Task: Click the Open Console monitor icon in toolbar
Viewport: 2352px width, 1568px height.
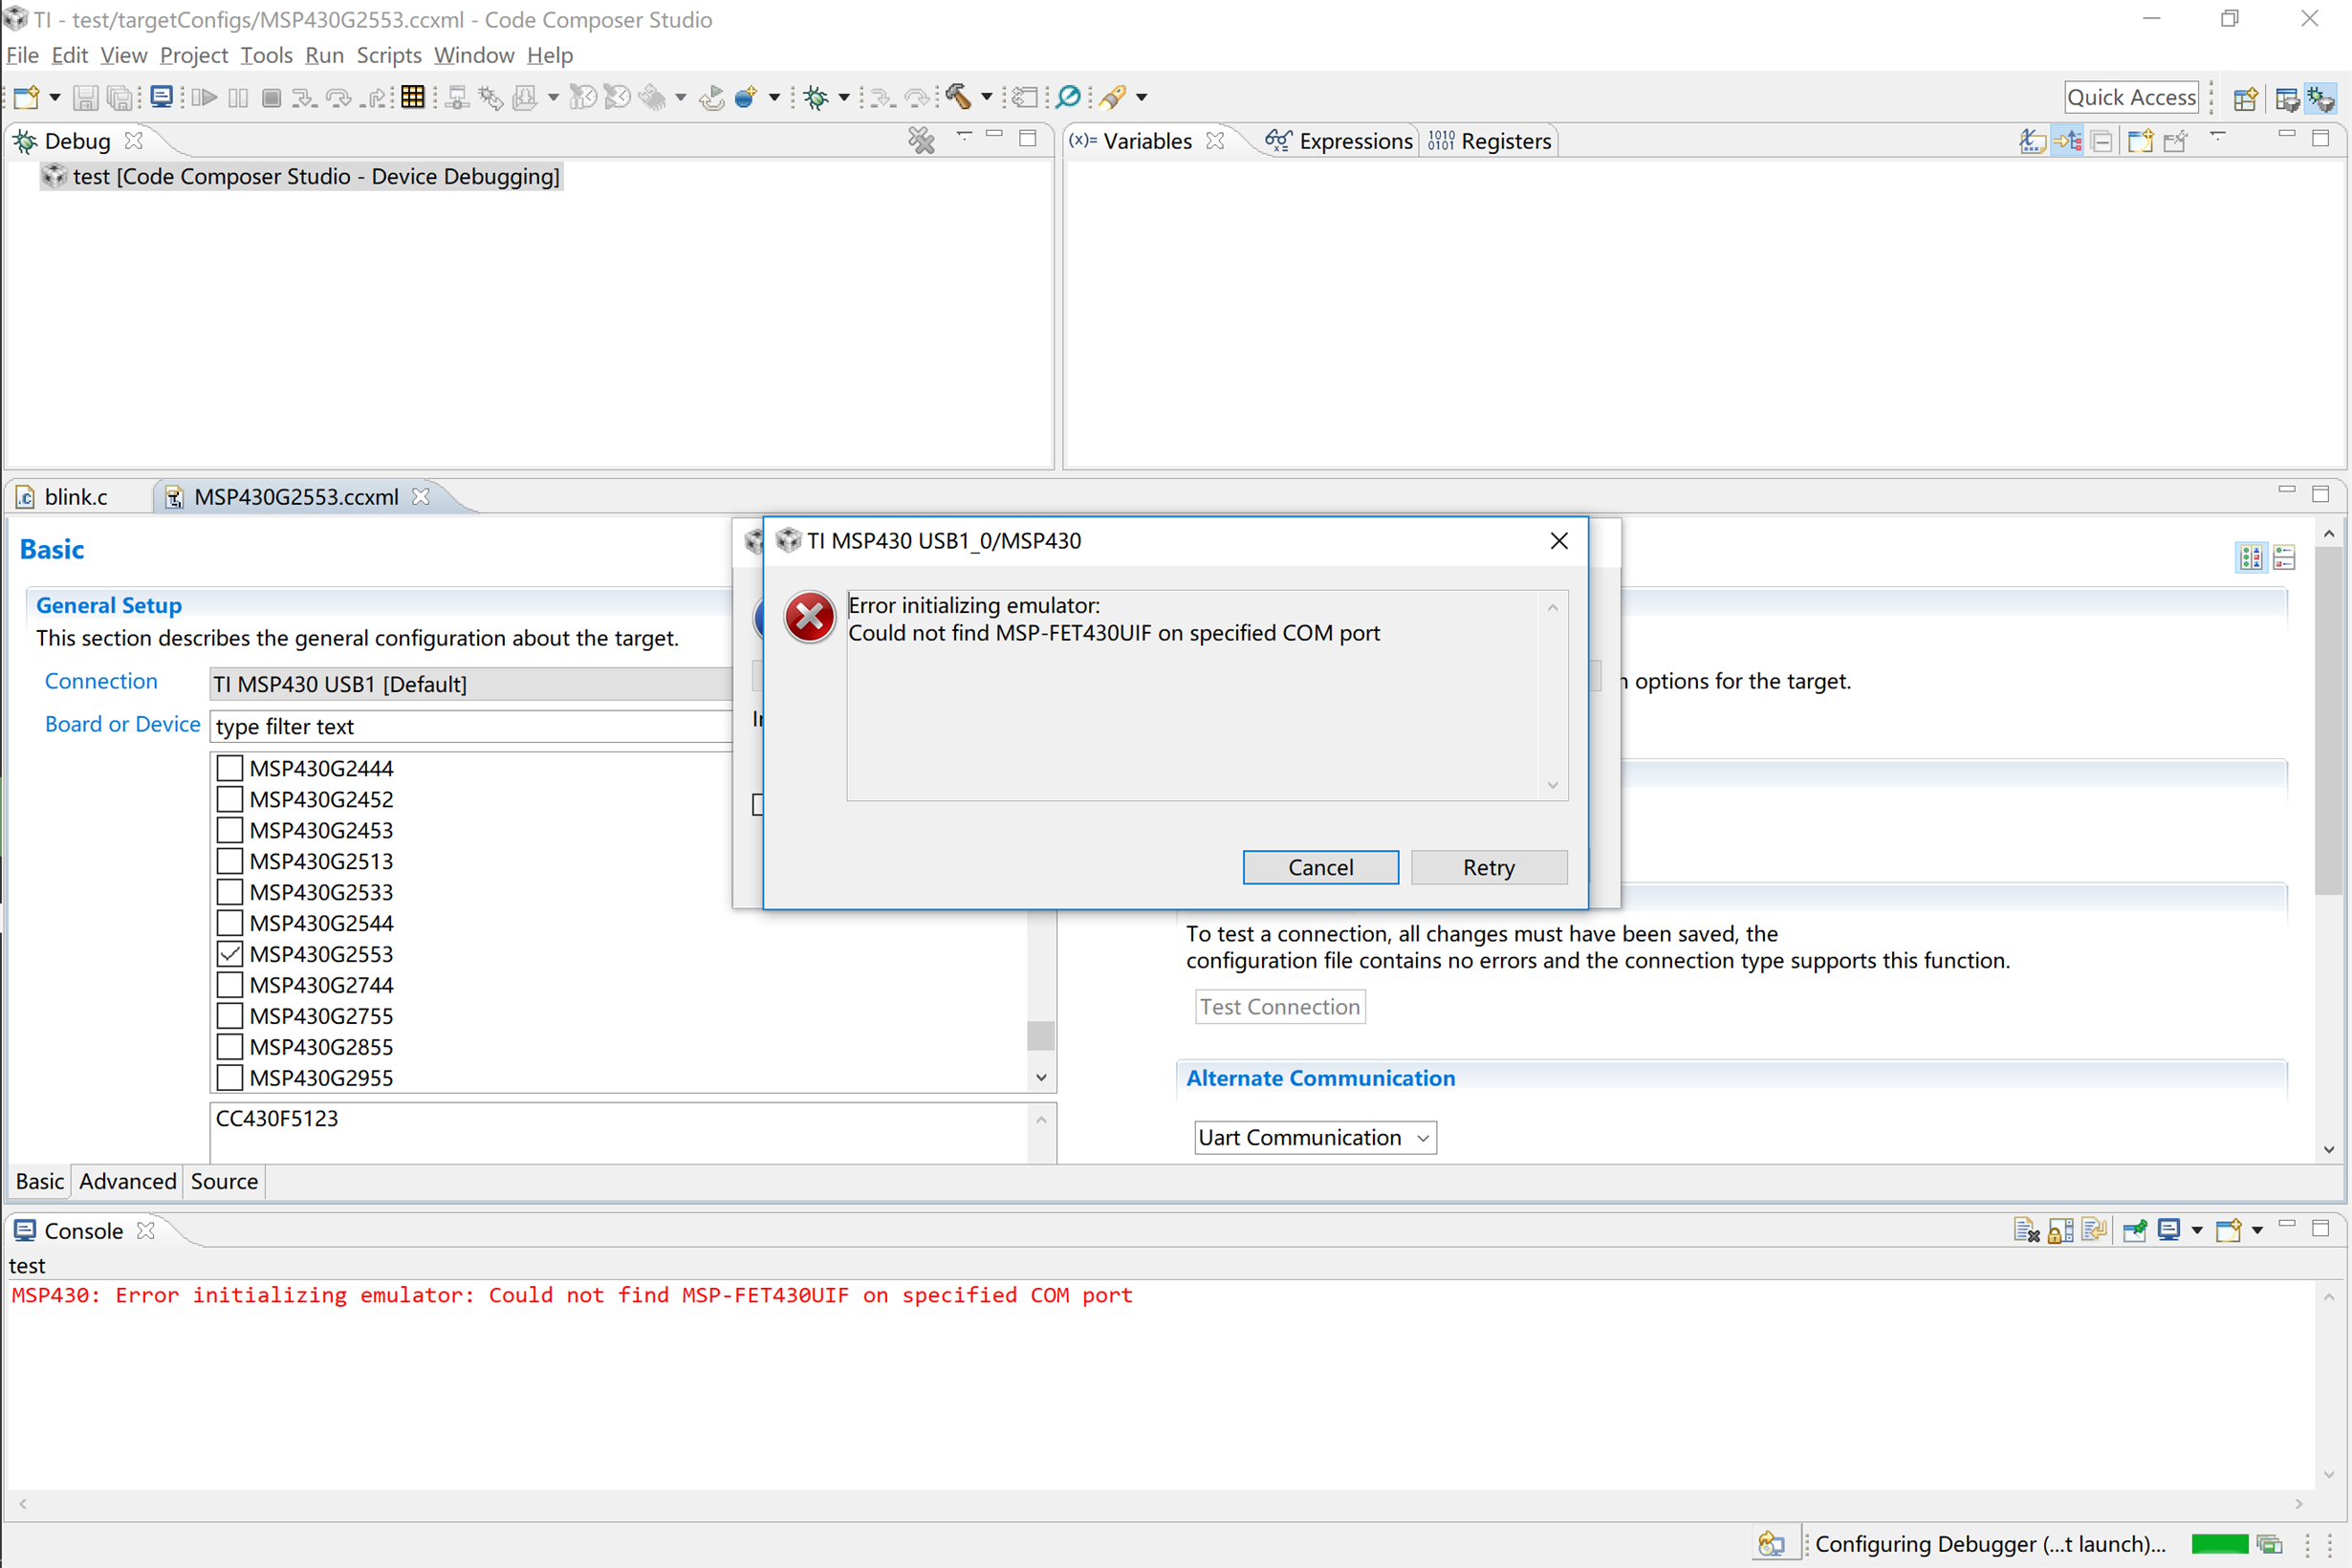Action: click(160, 97)
